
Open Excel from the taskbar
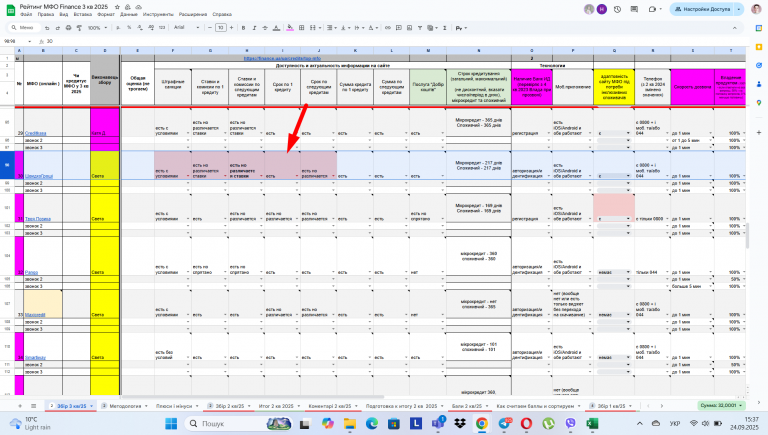tap(592, 423)
